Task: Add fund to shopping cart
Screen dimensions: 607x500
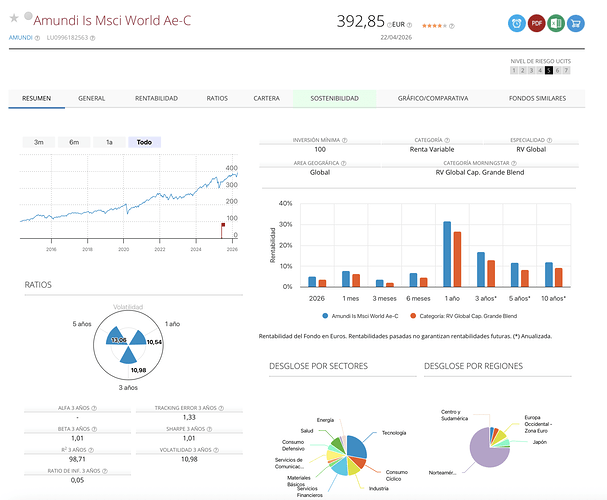Action: (x=576, y=24)
